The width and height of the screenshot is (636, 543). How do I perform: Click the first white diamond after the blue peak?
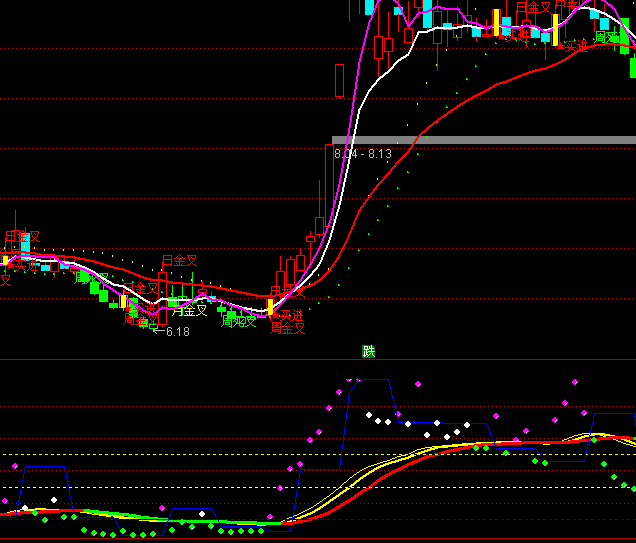tap(369, 414)
